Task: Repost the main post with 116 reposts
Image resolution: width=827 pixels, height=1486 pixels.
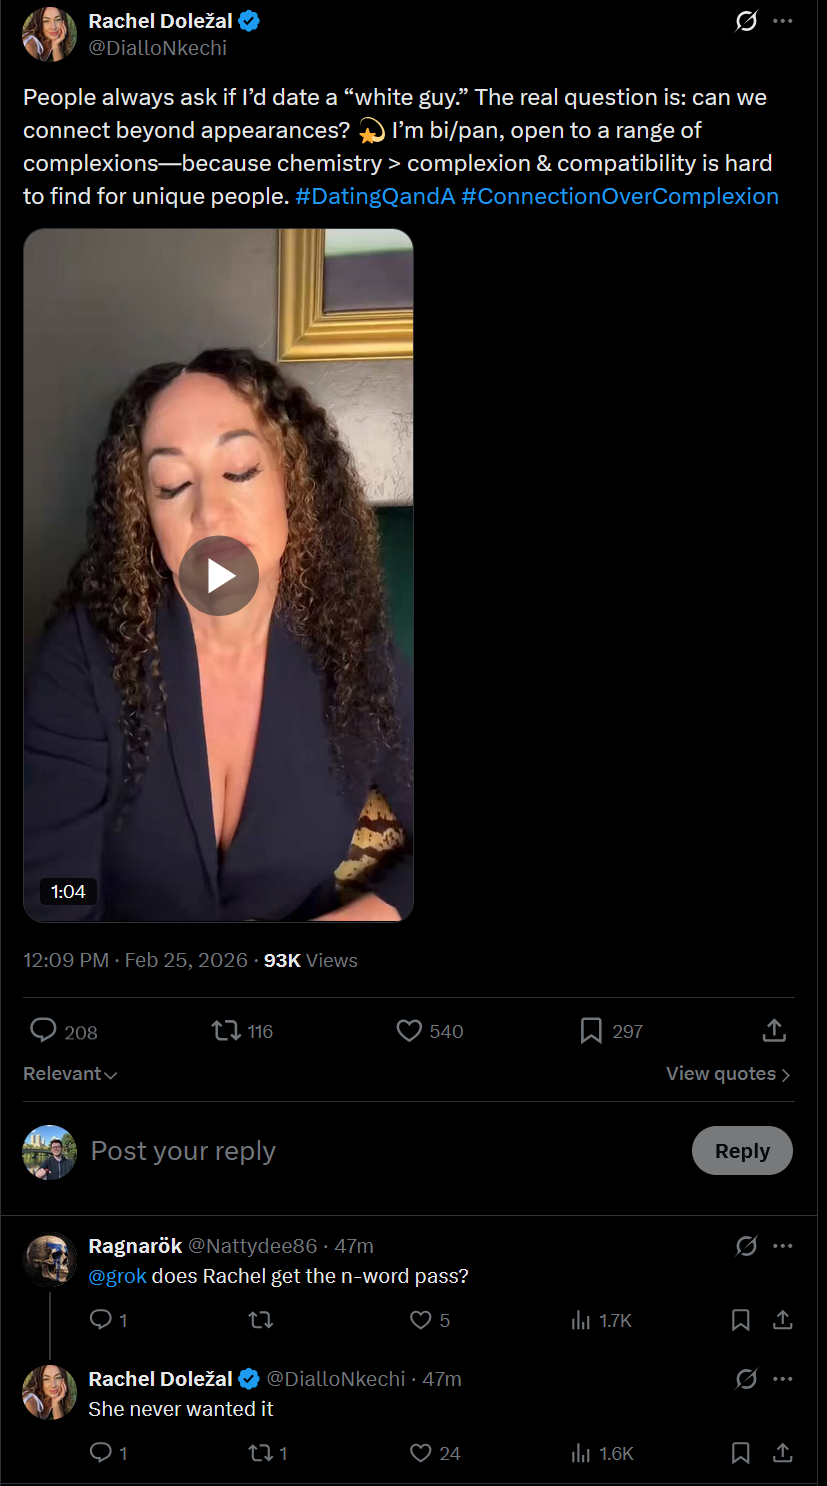Action: tap(227, 1031)
